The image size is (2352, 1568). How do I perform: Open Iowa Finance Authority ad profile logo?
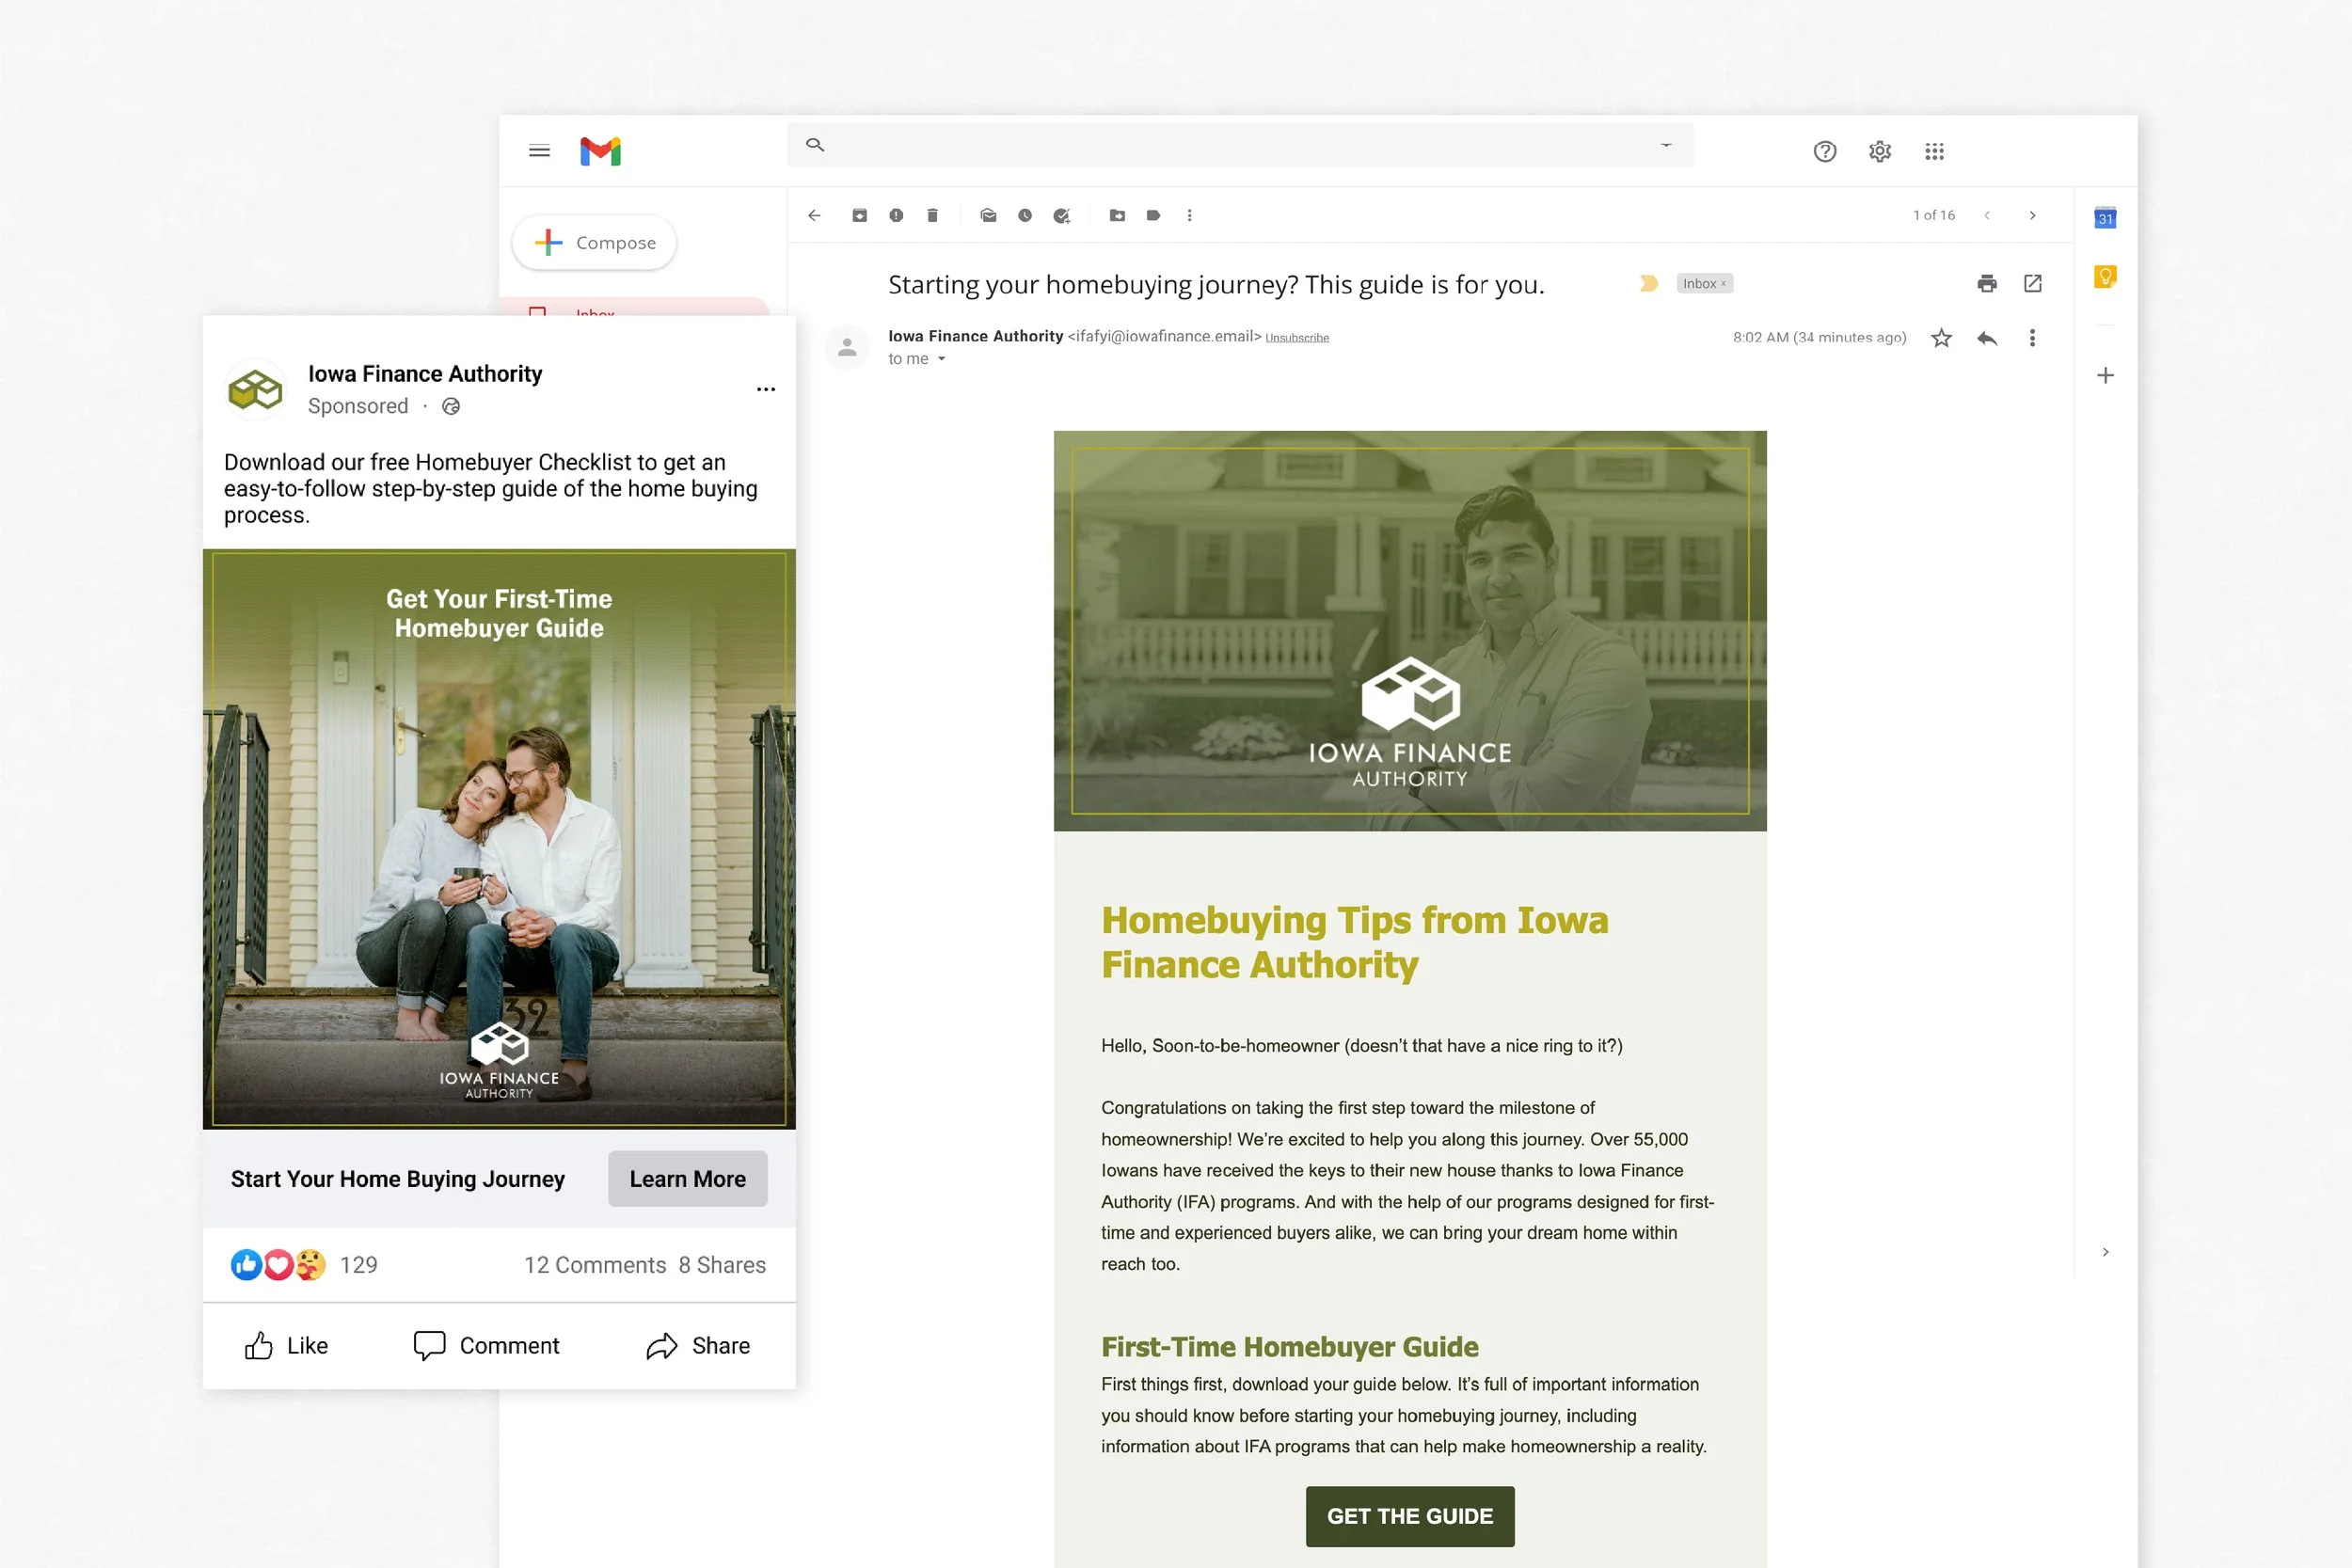point(256,389)
